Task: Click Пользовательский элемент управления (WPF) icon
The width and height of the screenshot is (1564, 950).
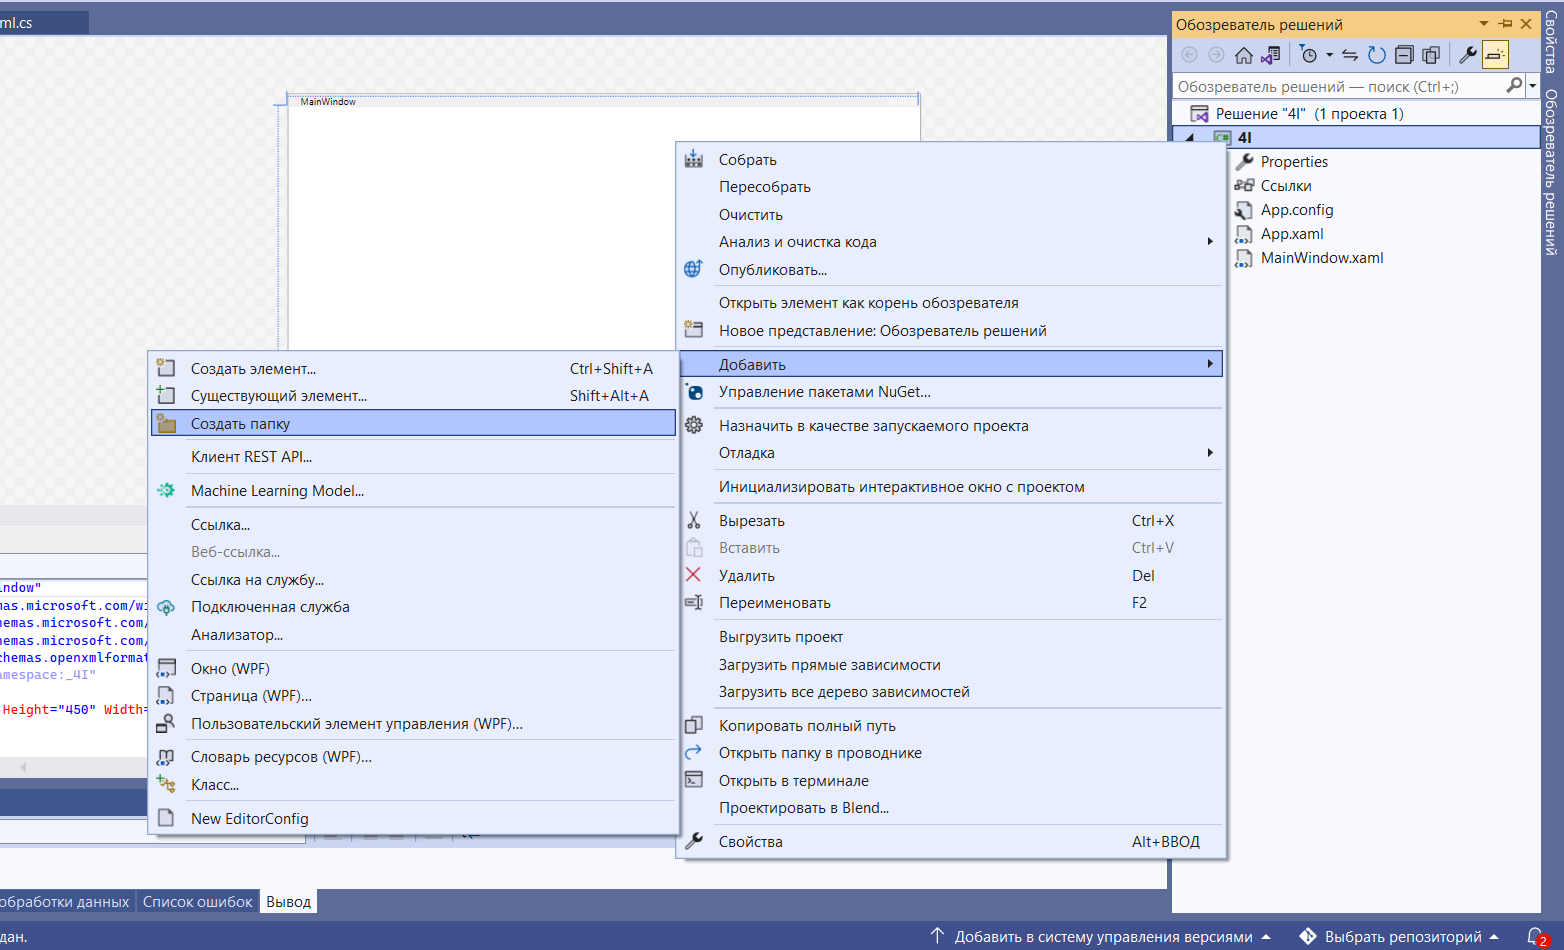Action: [166, 723]
